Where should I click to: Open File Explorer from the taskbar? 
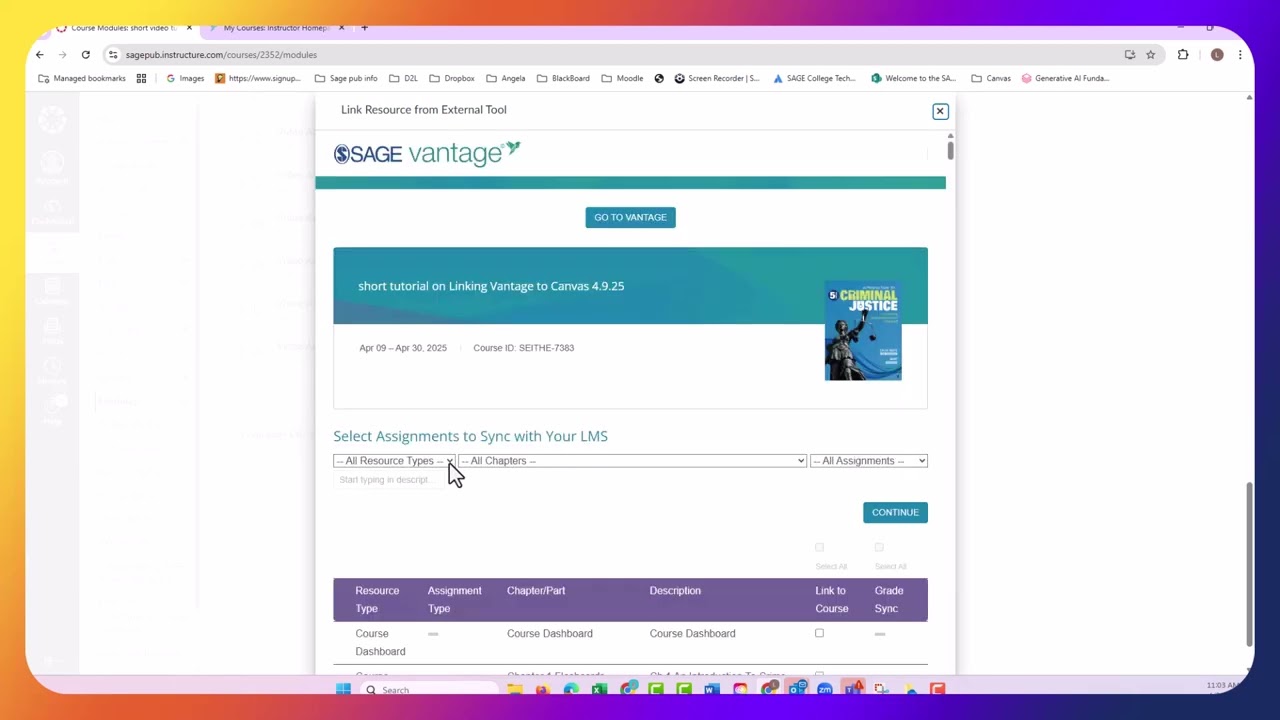tap(515, 690)
